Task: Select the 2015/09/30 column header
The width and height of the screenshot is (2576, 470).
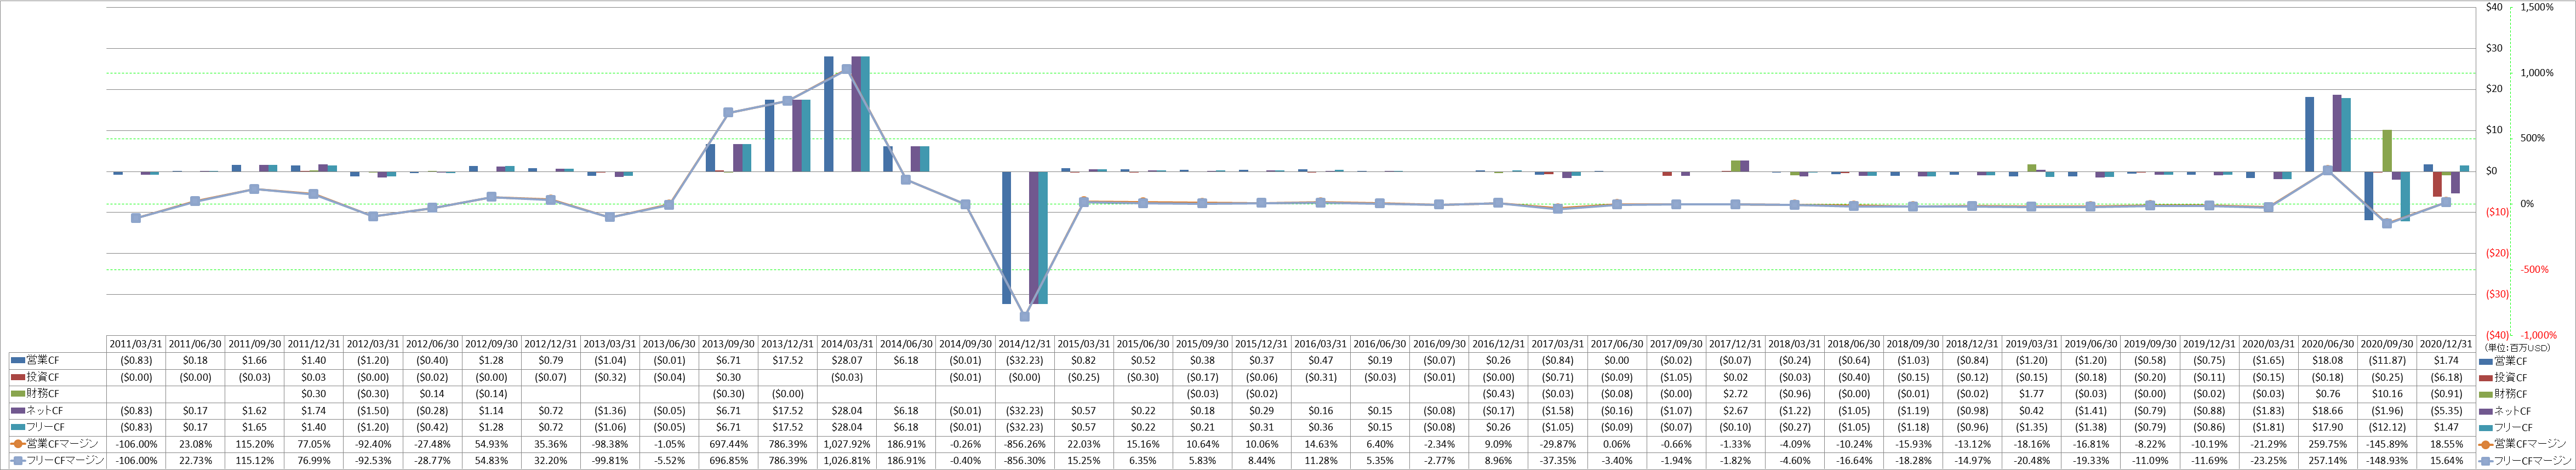Action: (1202, 344)
